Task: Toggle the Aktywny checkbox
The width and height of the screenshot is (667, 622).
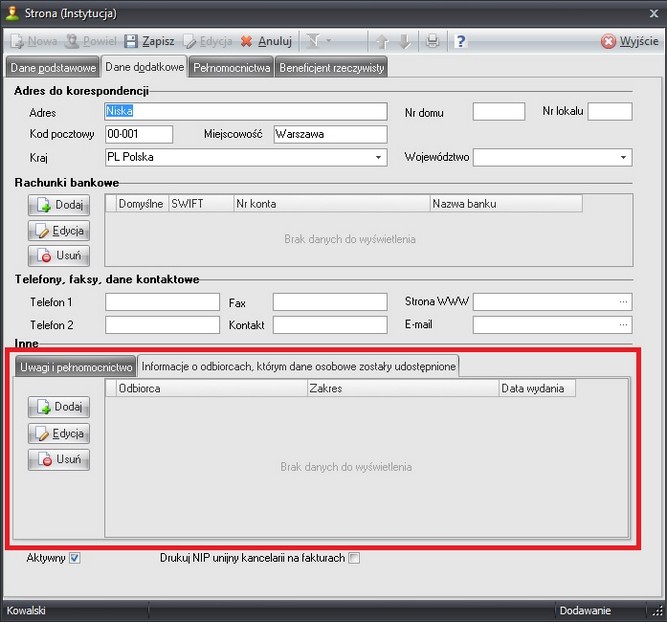Action: (x=74, y=558)
